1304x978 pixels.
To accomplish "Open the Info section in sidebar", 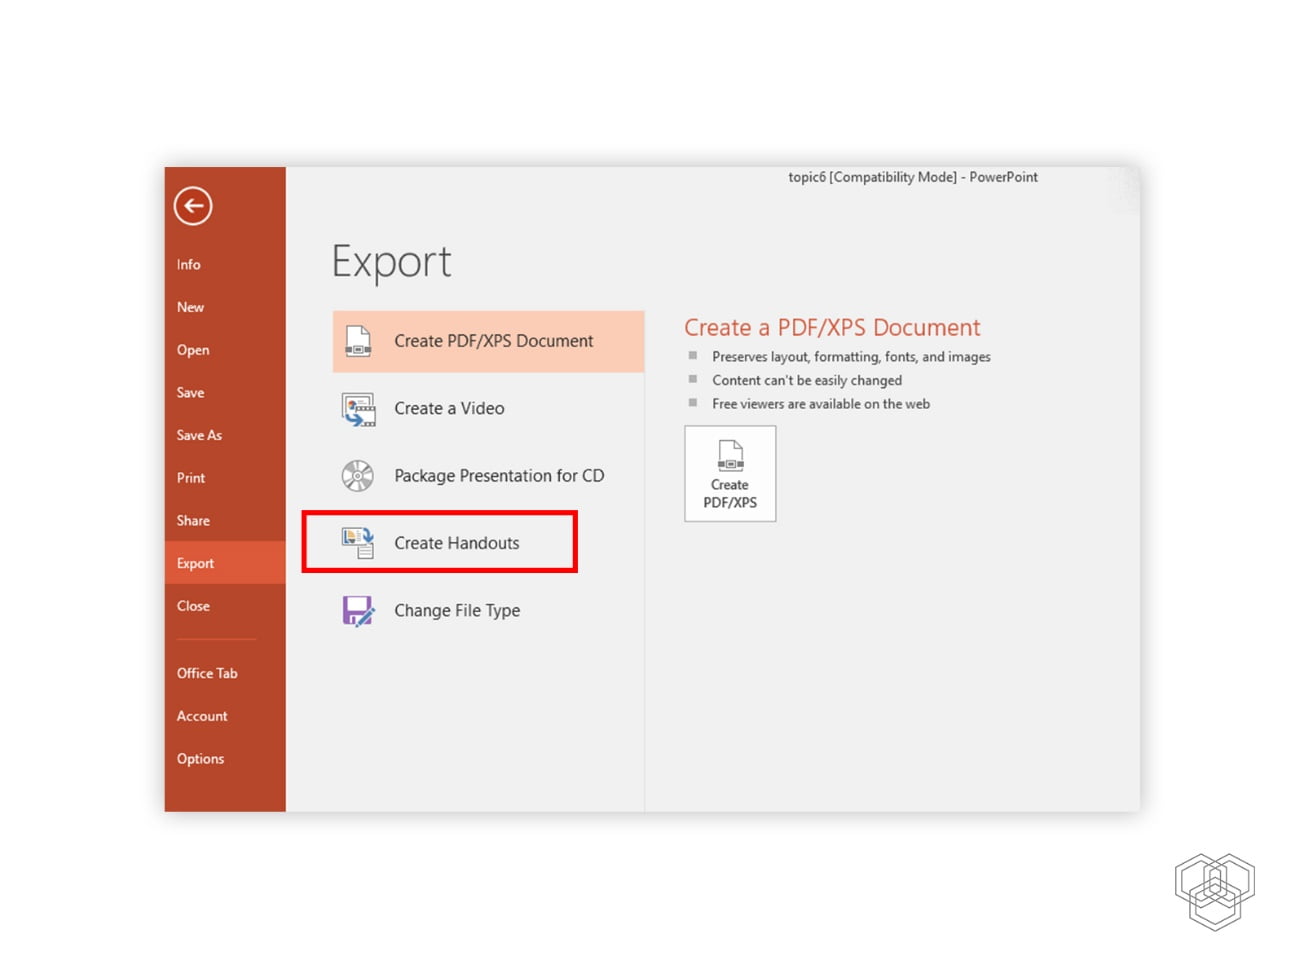I will (x=189, y=265).
